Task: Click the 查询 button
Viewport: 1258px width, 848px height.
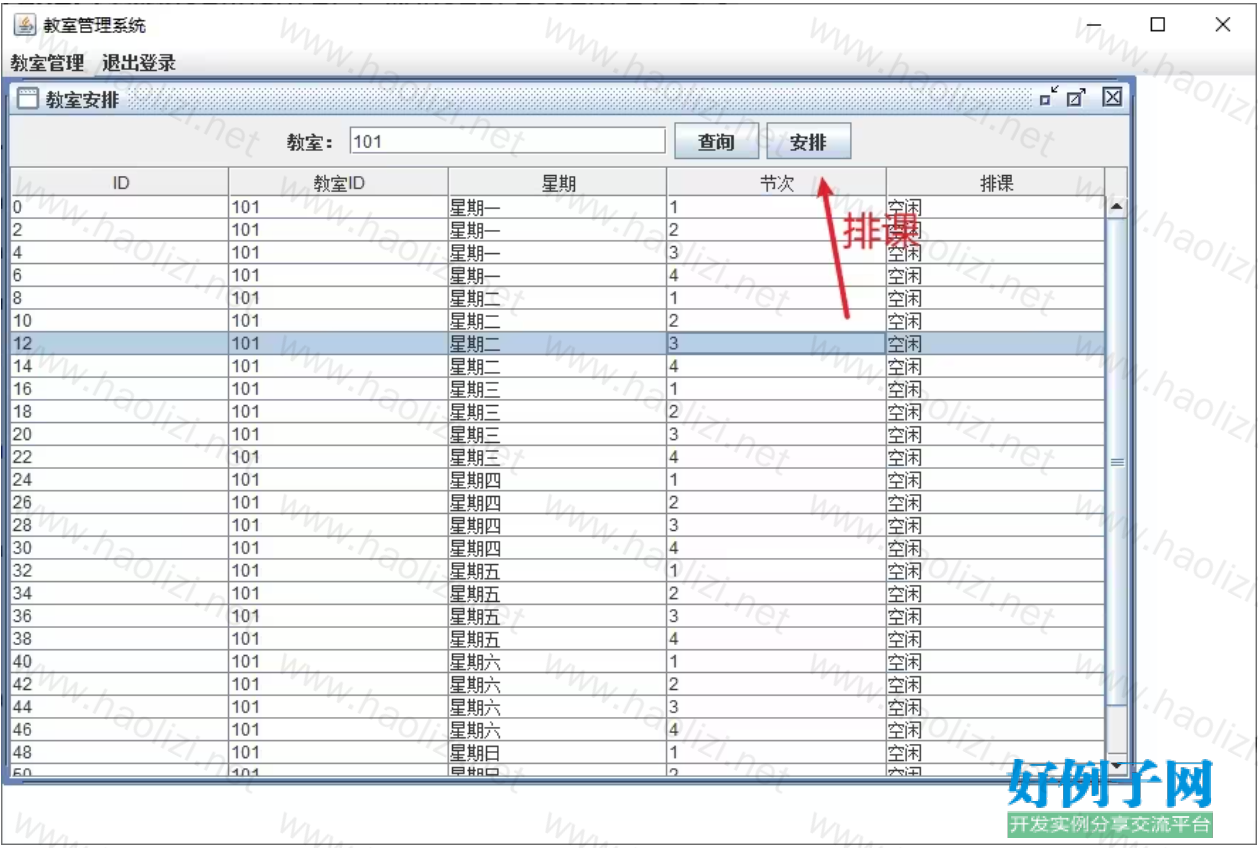Action: pyautogui.click(x=716, y=142)
